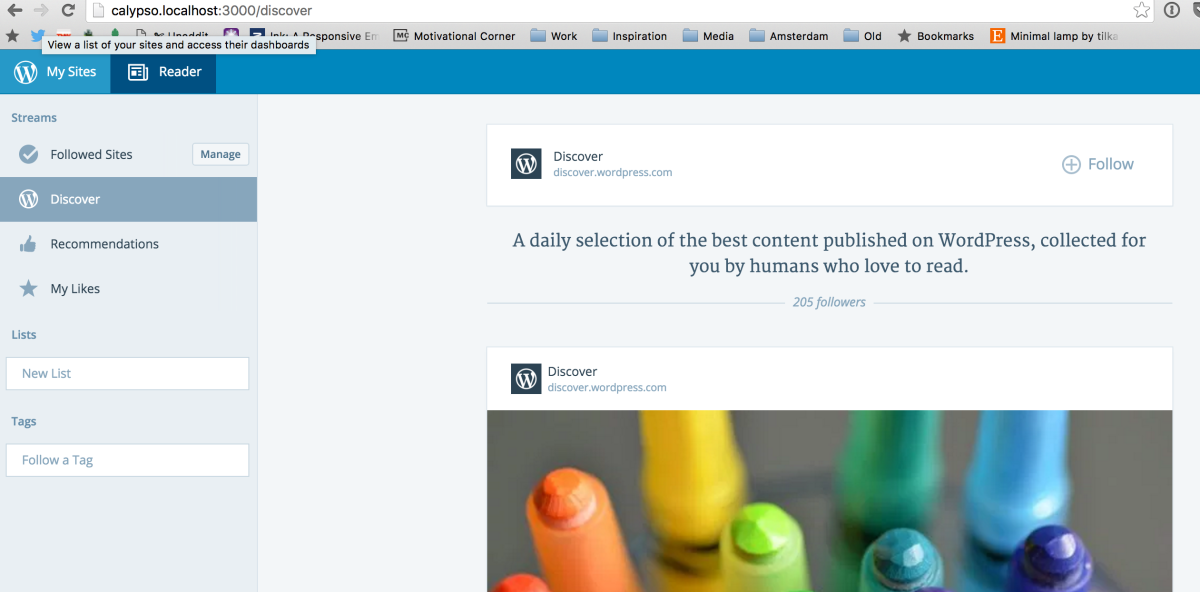The height and width of the screenshot is (592, 1200).
Task: Click the 1Password extension icon
Action: [x=1171, y=11]
